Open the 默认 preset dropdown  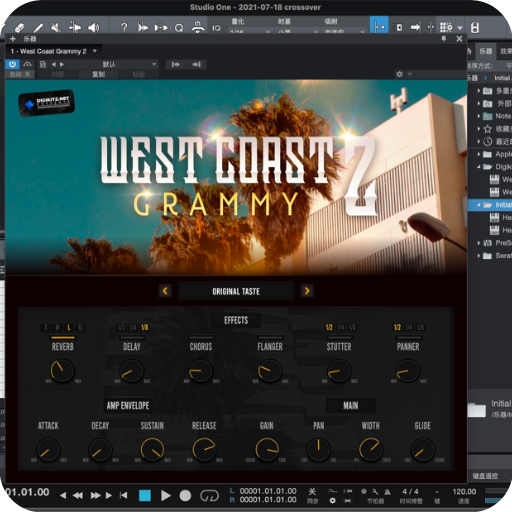[x=113, y=64]
